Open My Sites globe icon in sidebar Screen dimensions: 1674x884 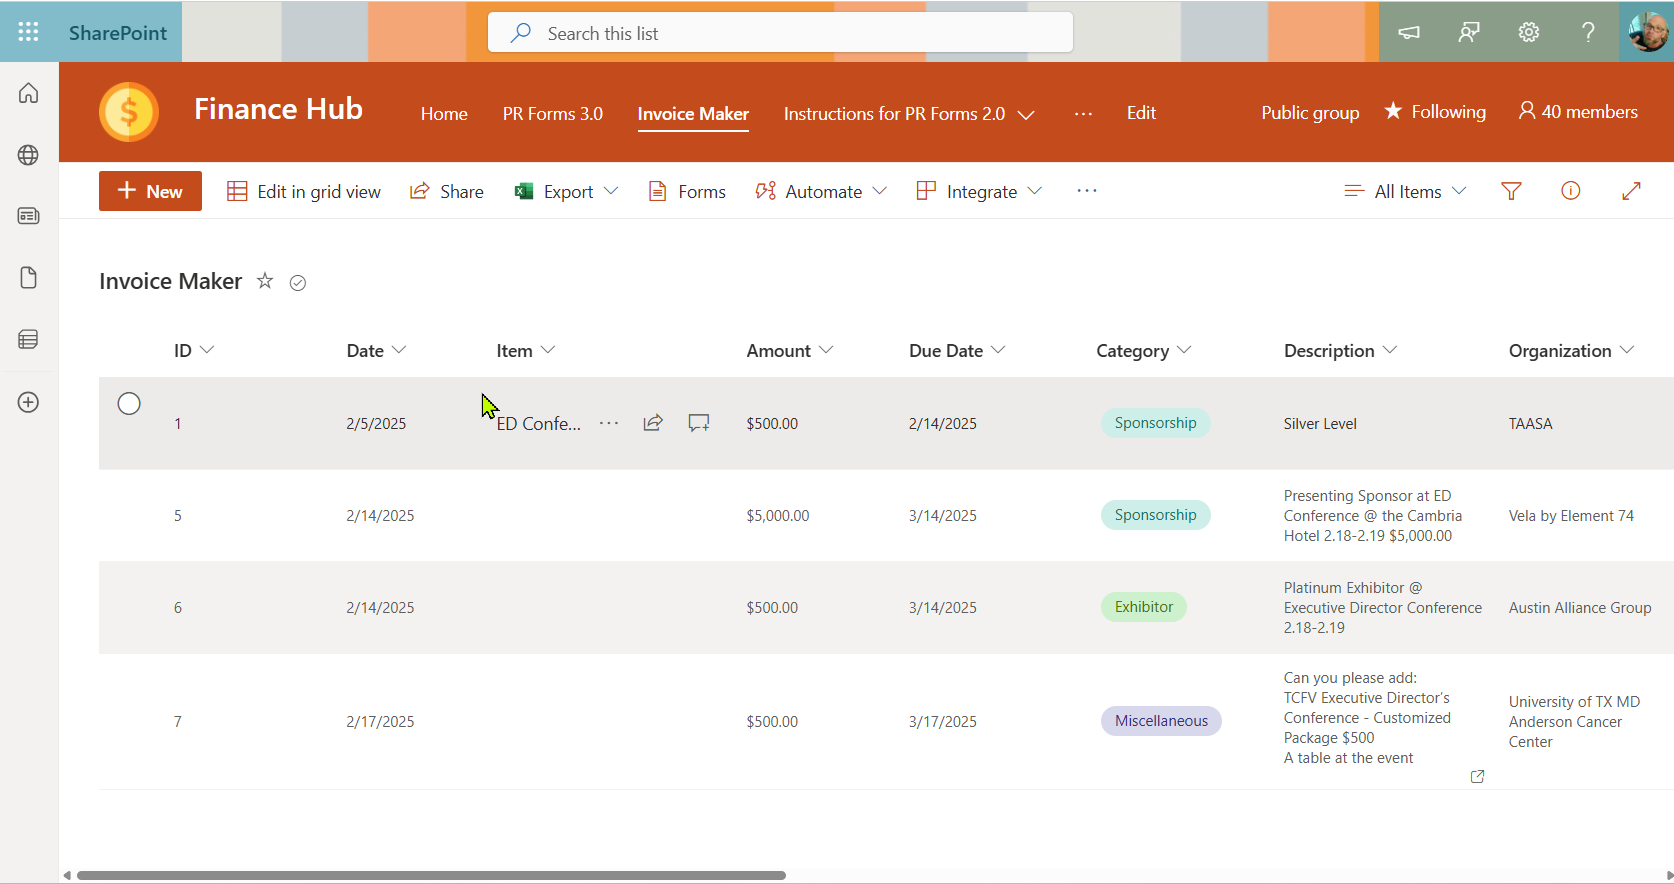click(29, 155)
